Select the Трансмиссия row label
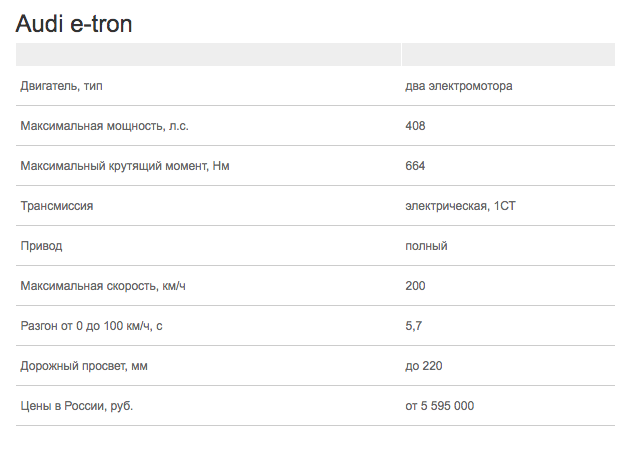 click(57, 206)
